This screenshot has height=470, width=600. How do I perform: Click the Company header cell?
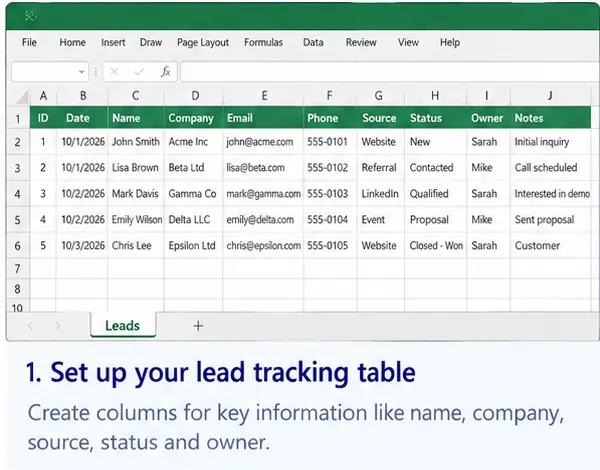click(x=194, y=118)
